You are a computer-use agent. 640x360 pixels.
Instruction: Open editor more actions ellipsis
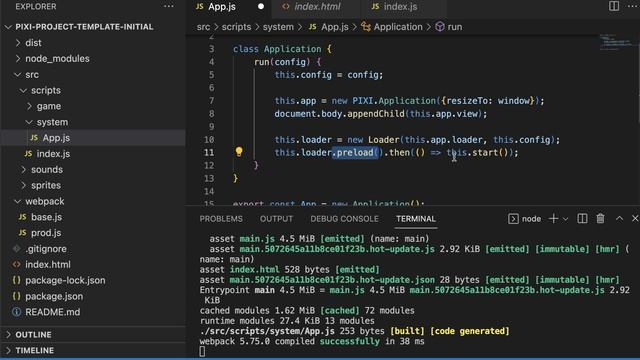[632, 6]
